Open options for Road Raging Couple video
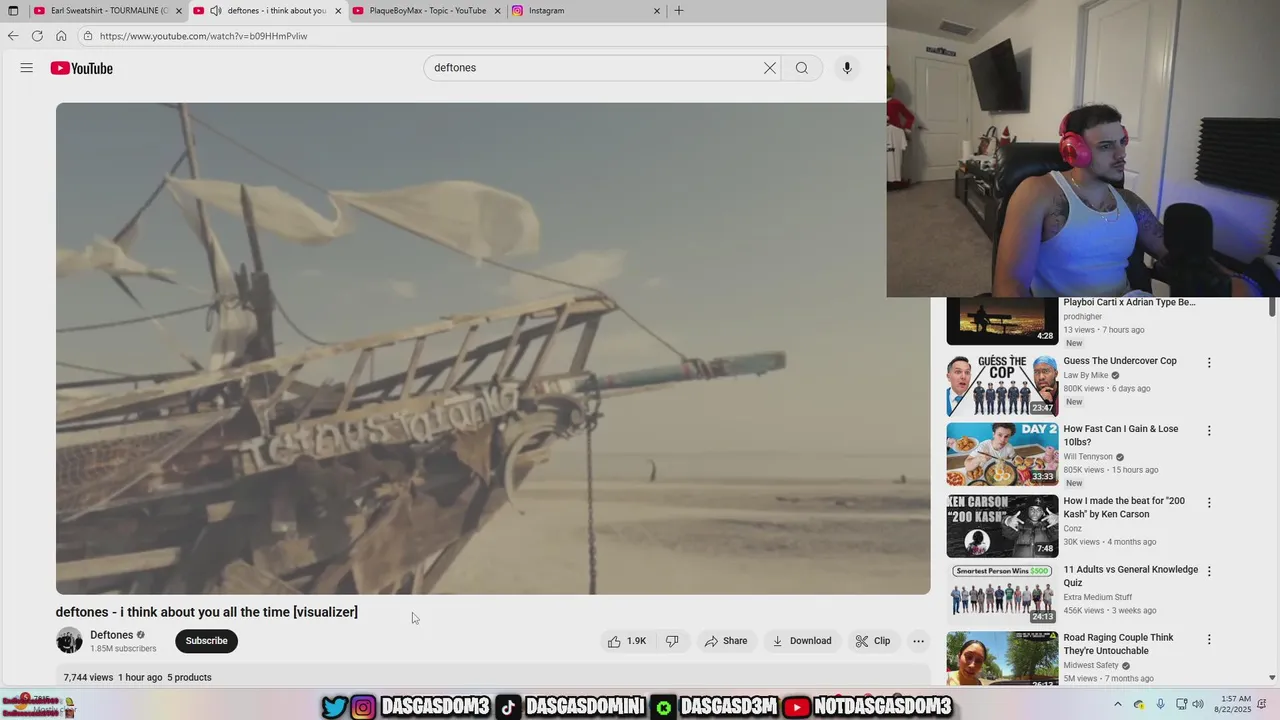Image resolution: width=1280 pixels, height=720 pixels. coord(1209,640)
